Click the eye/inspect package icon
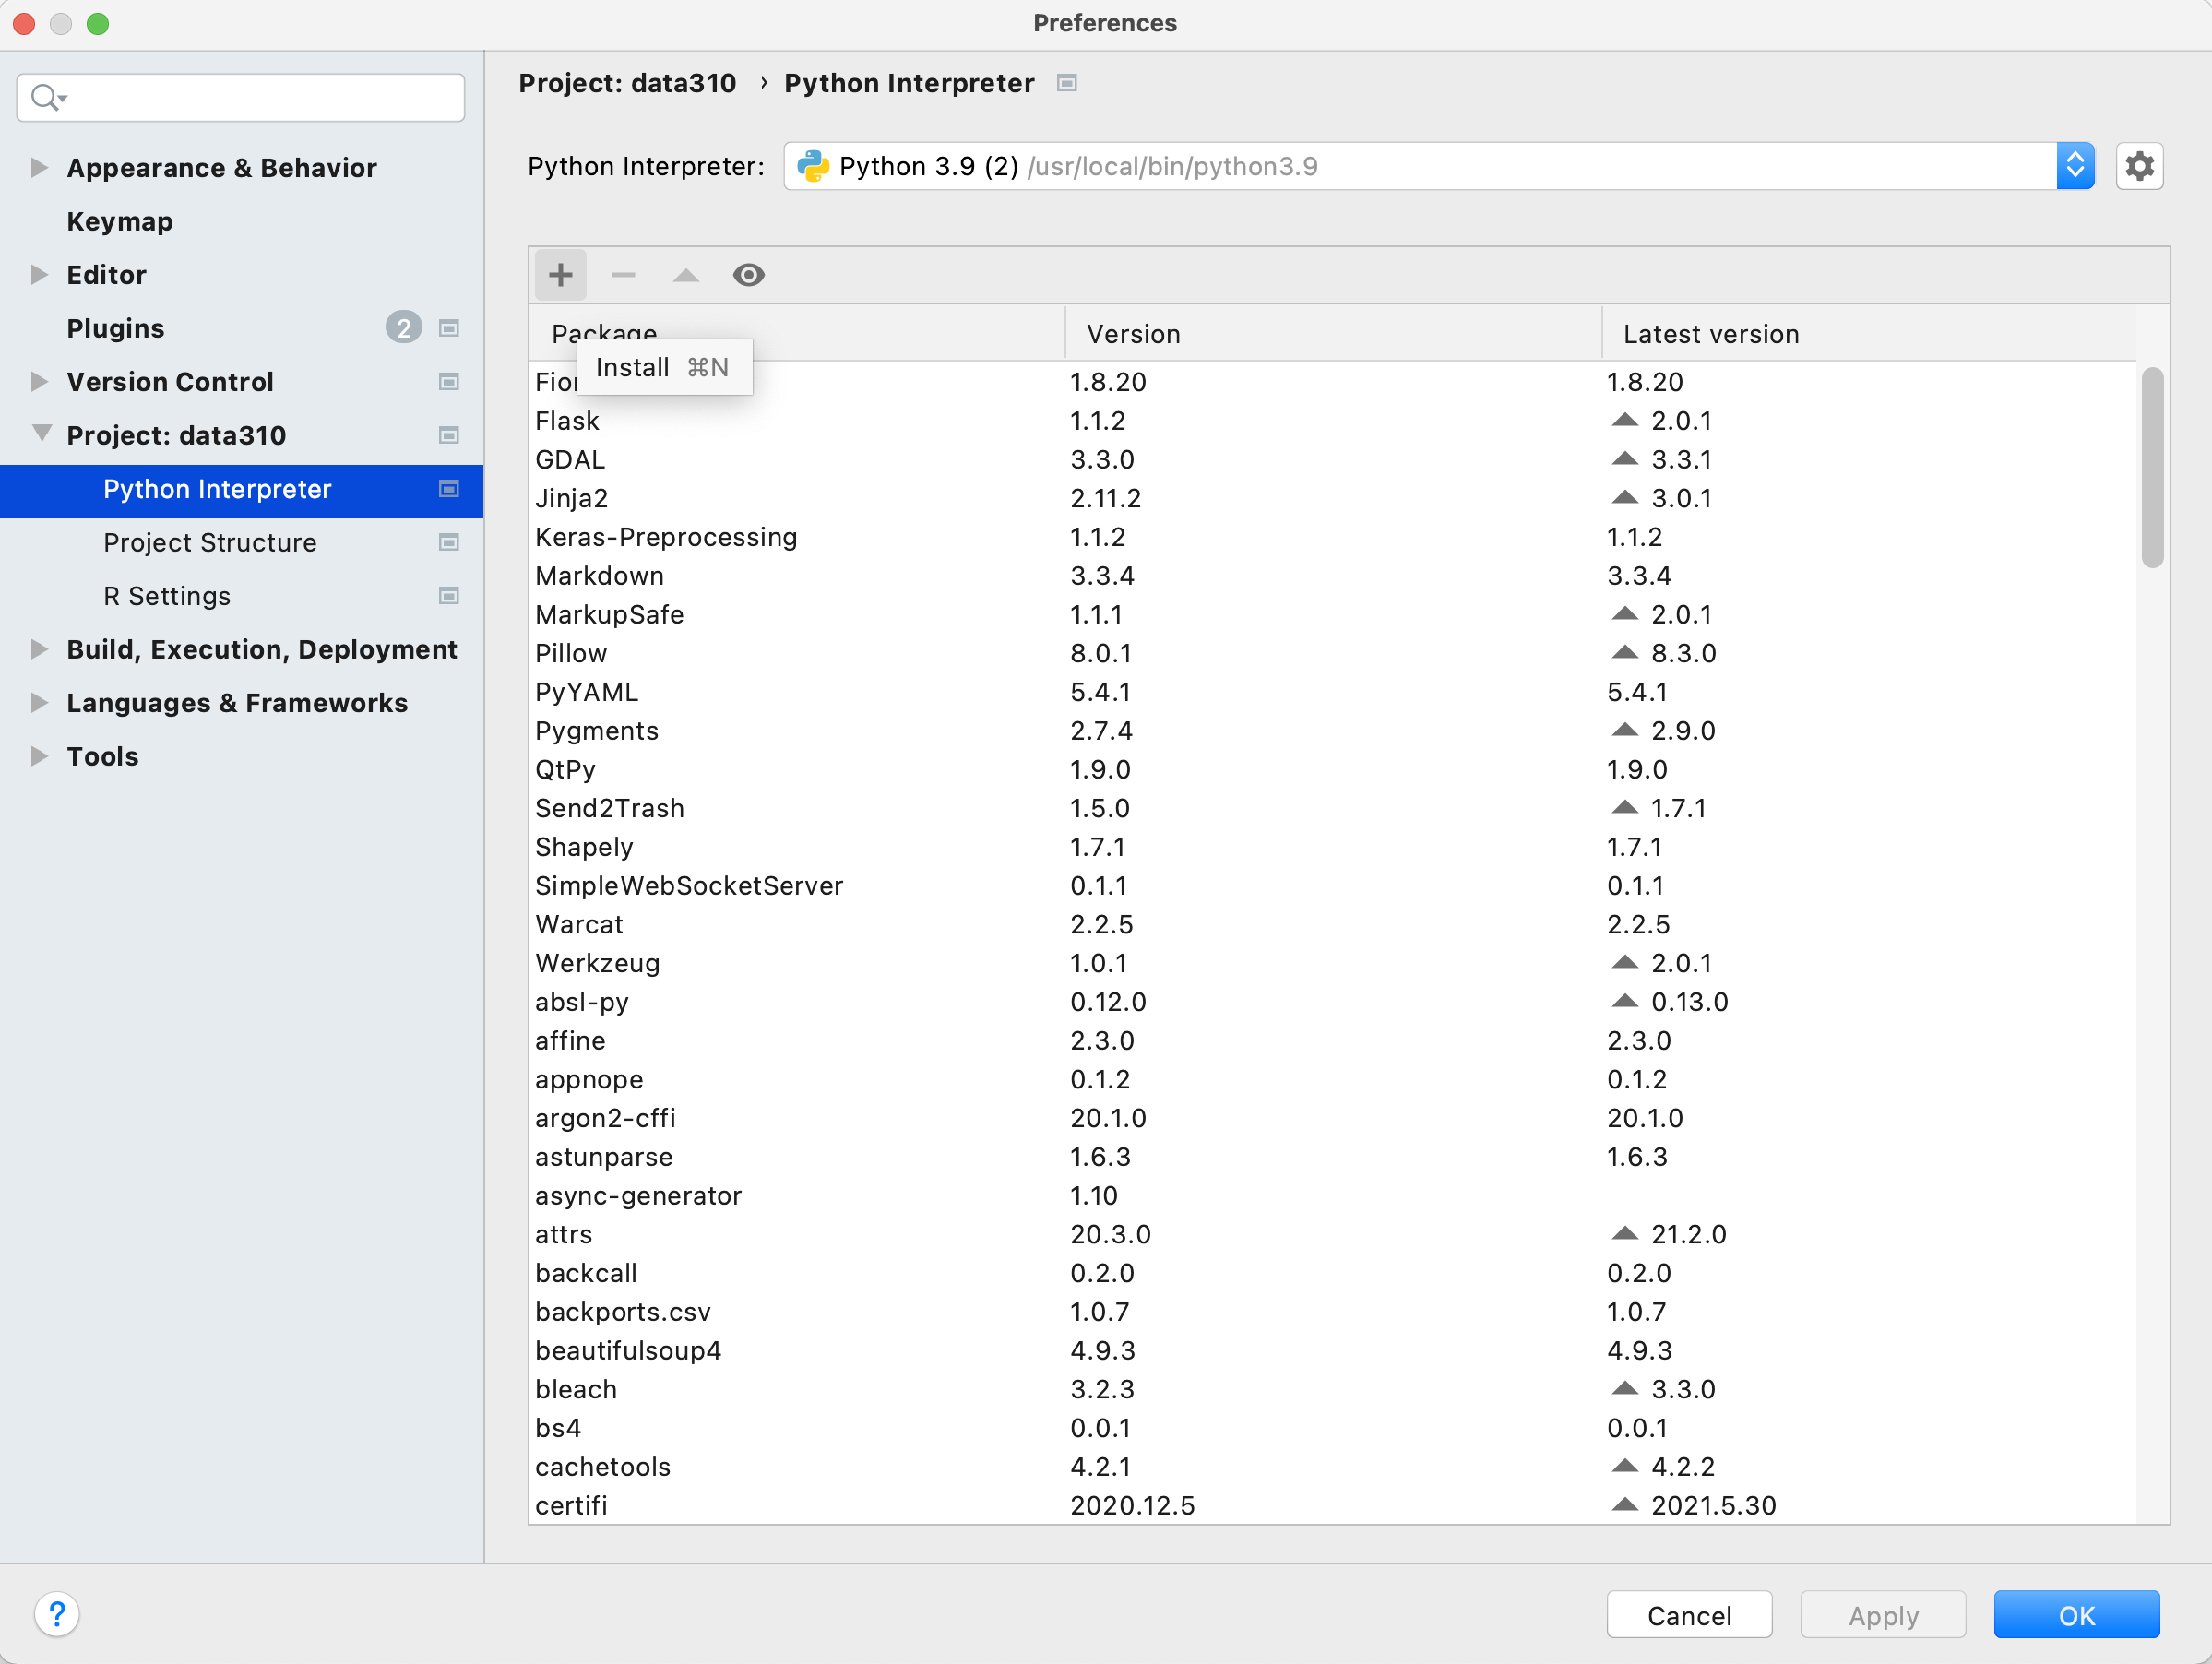This screenshot has width=2212, height=1664. [746, 275]
